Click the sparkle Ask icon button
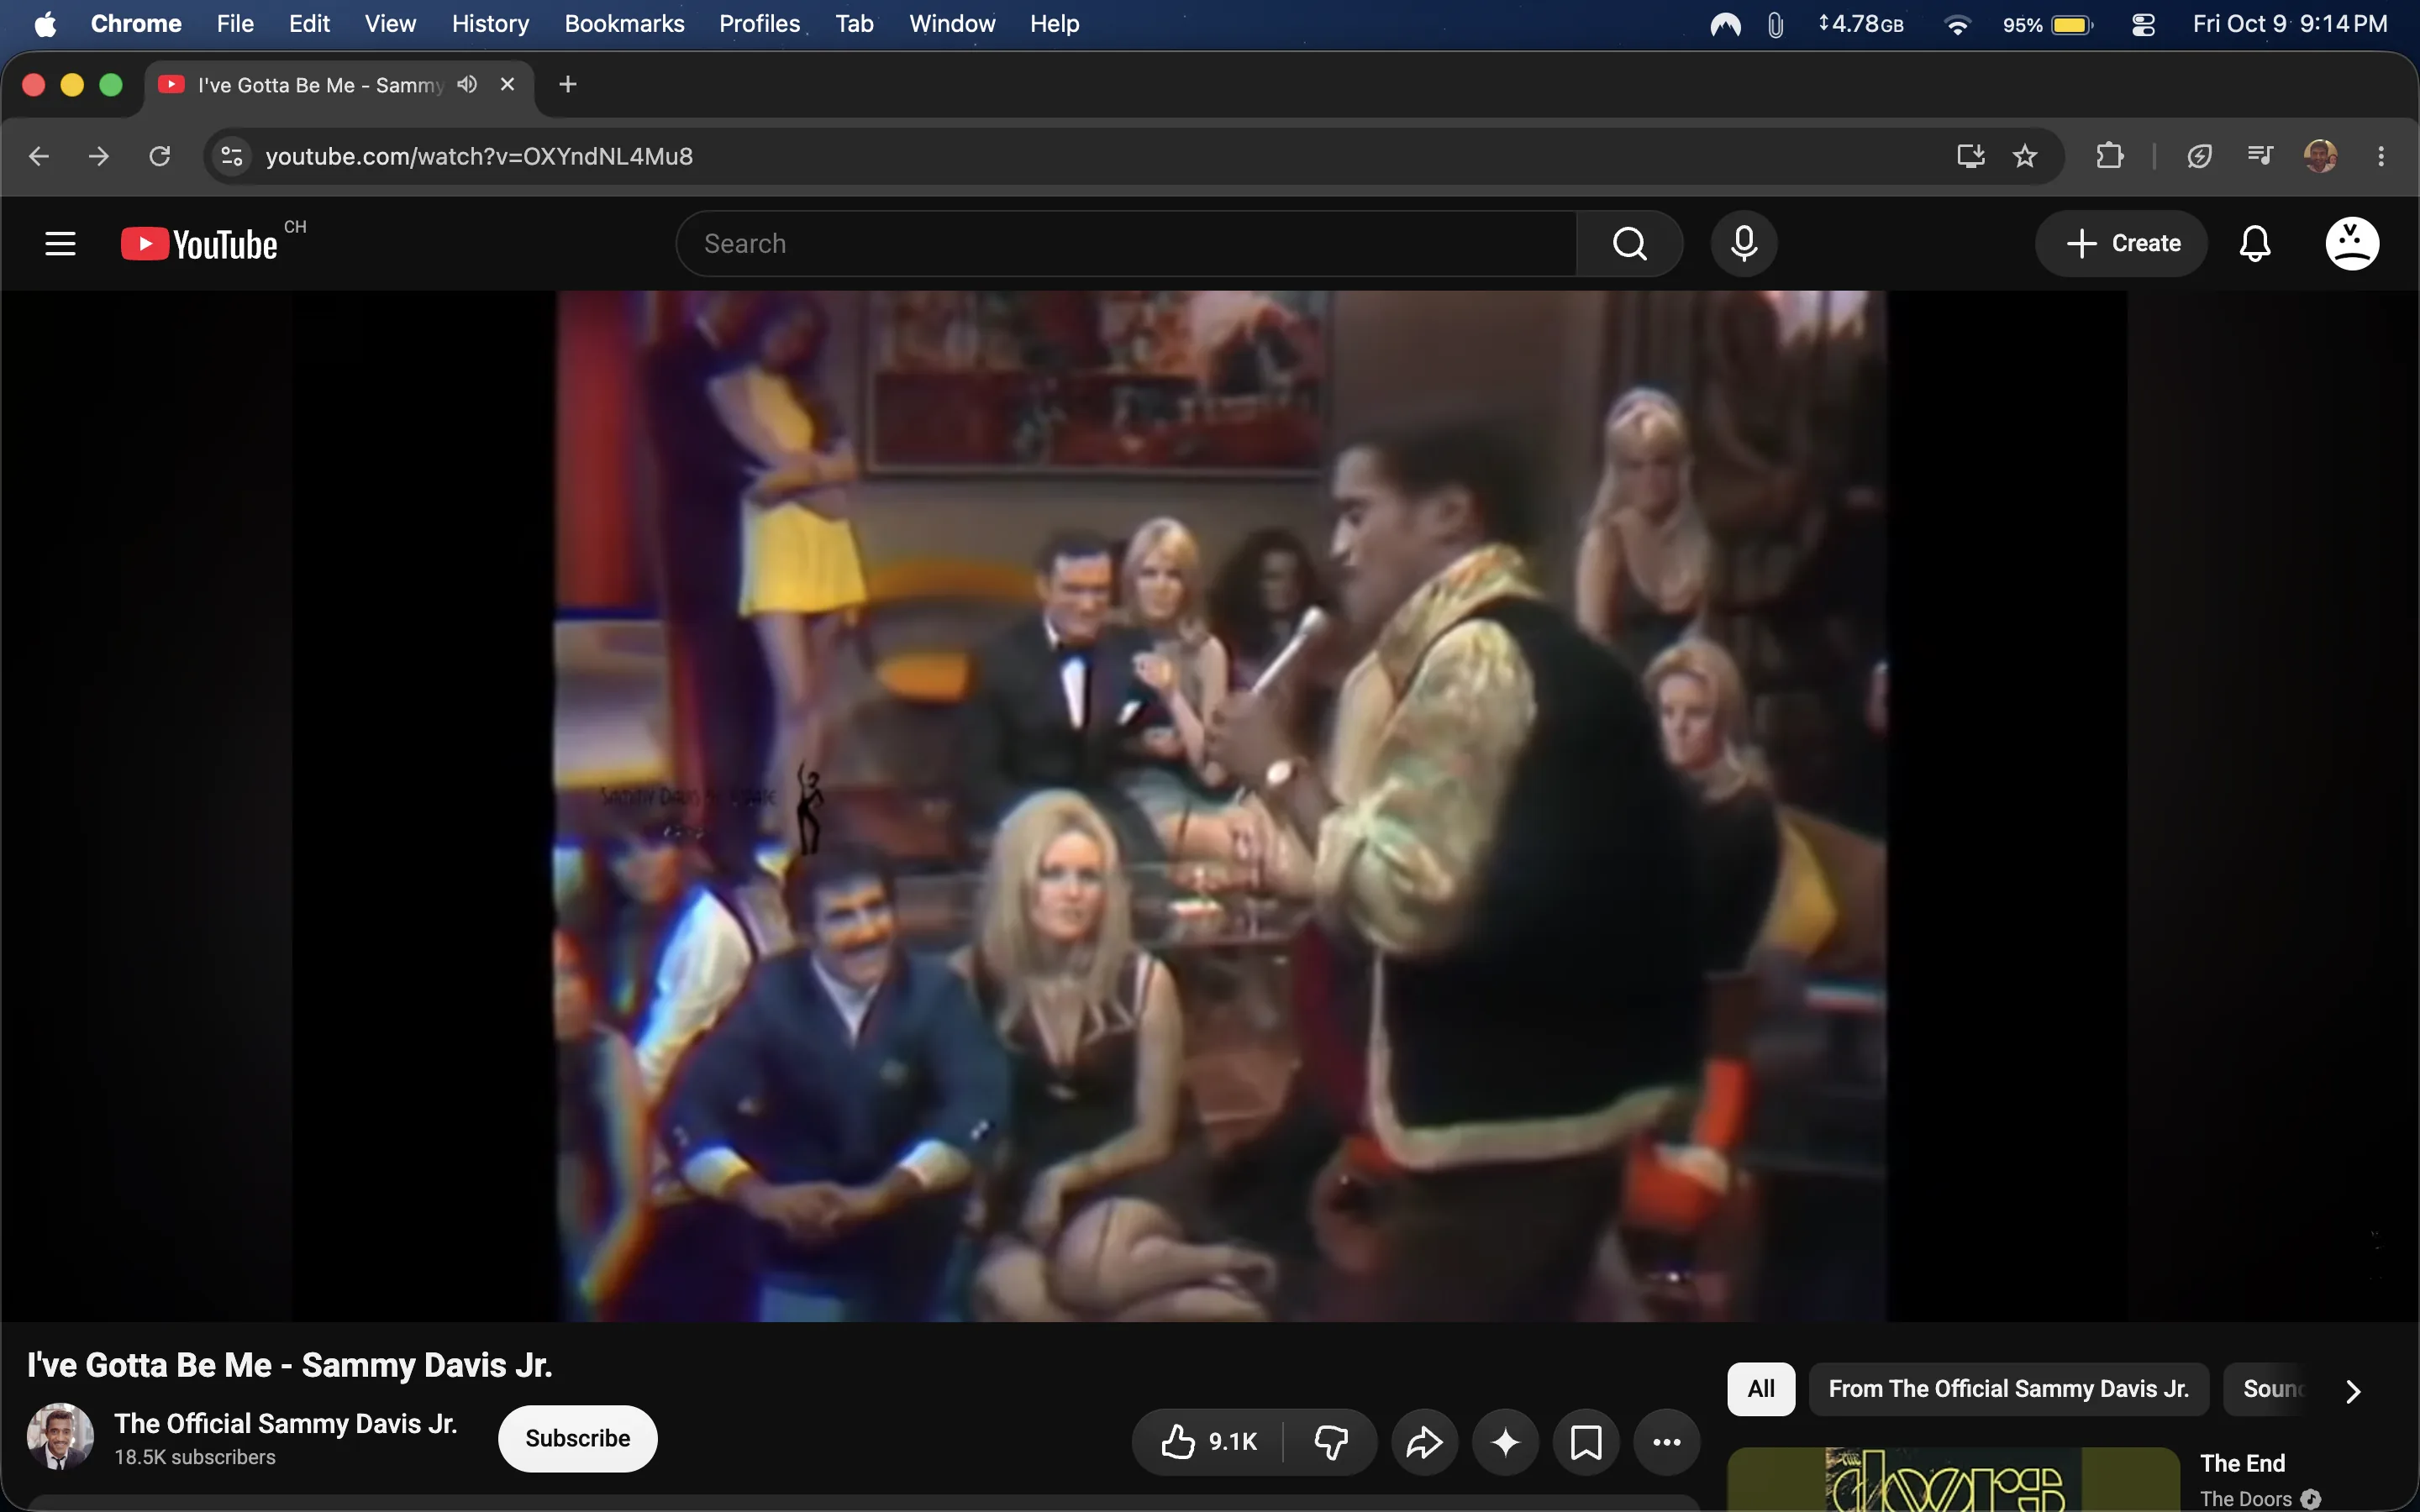 pyautogui.click(x=1505, y=1441)
